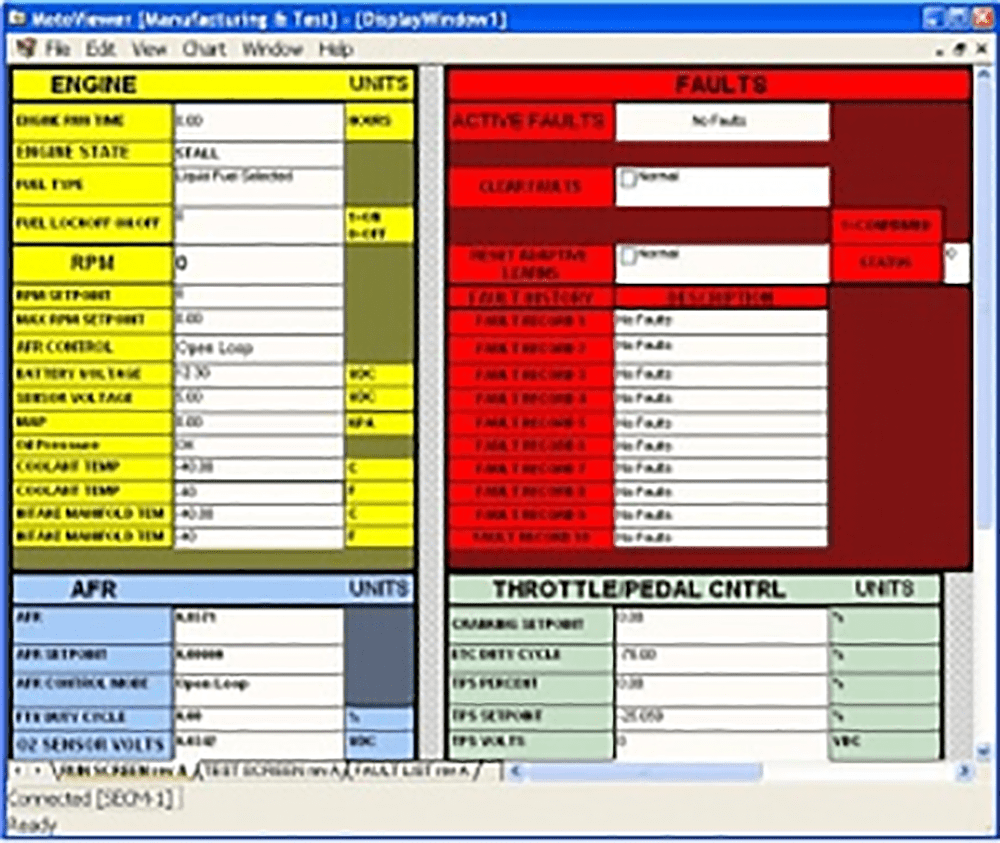Click the Fuel Lockoff On/Off value field
Screen dimensions: 1000x843
coord(258,224)
